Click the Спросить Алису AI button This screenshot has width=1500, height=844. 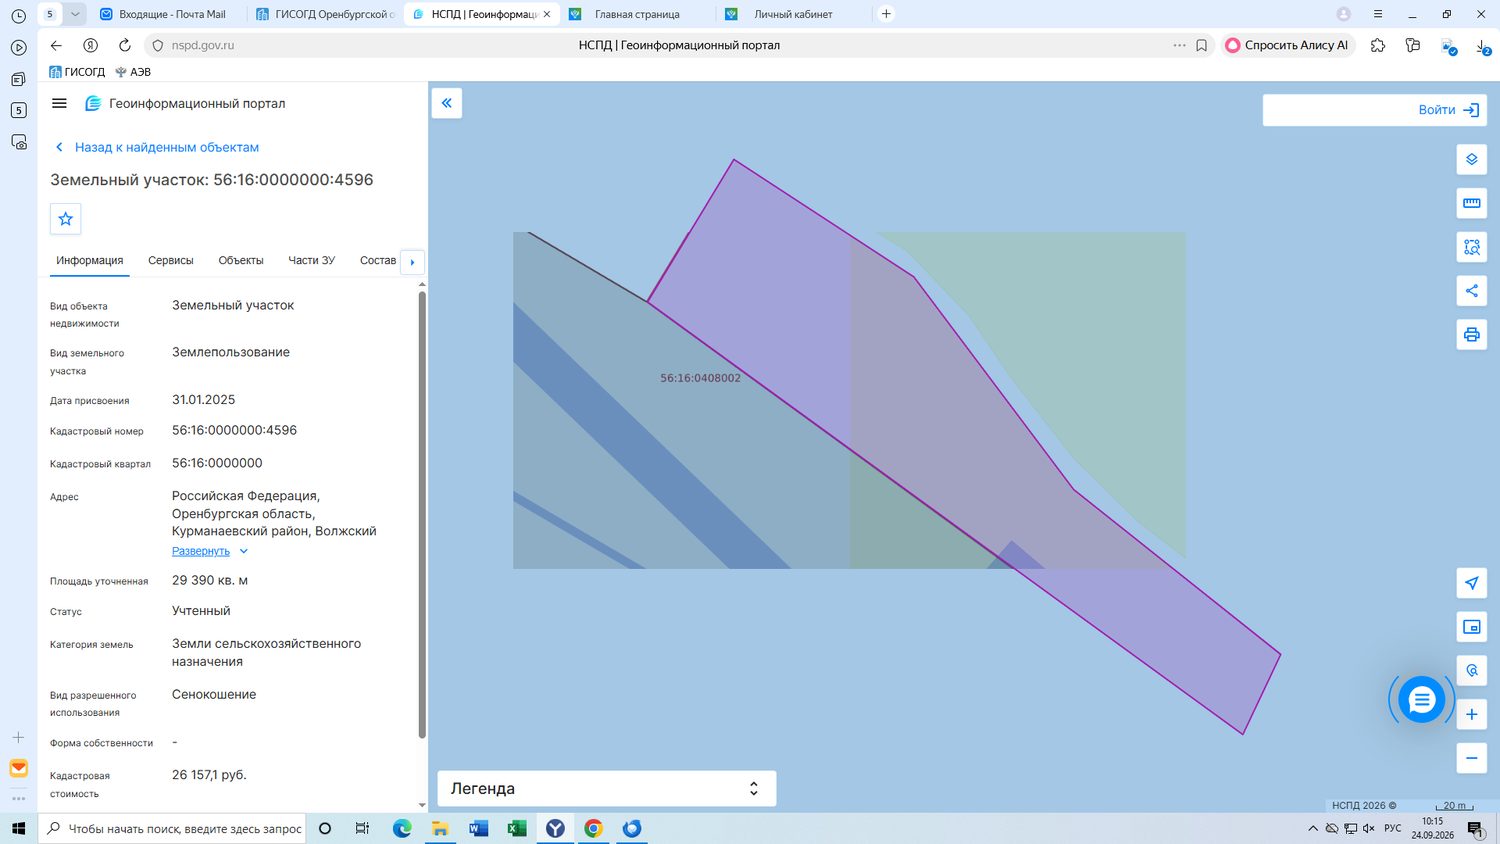(x=1287, y=45)
